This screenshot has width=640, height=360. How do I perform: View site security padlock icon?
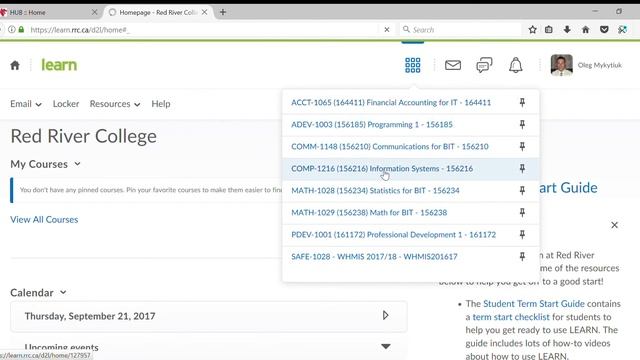coord(22,29)
